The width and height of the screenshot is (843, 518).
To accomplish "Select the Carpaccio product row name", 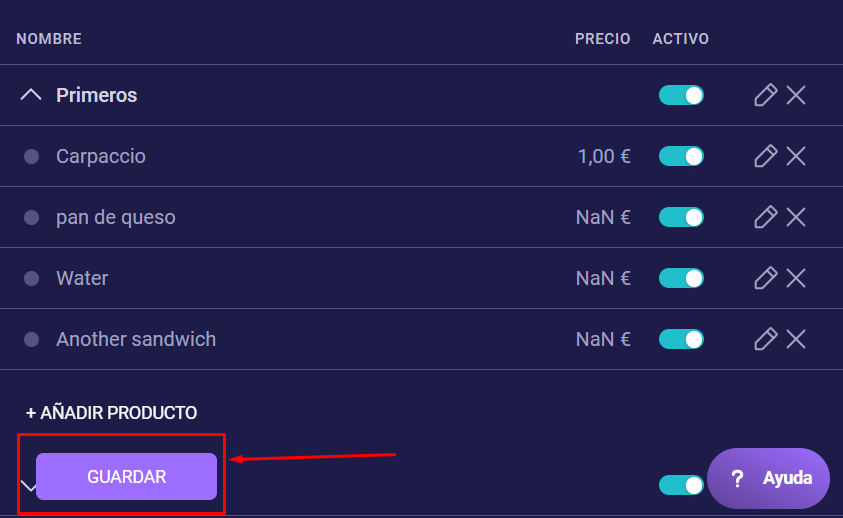I will [101, 156].
